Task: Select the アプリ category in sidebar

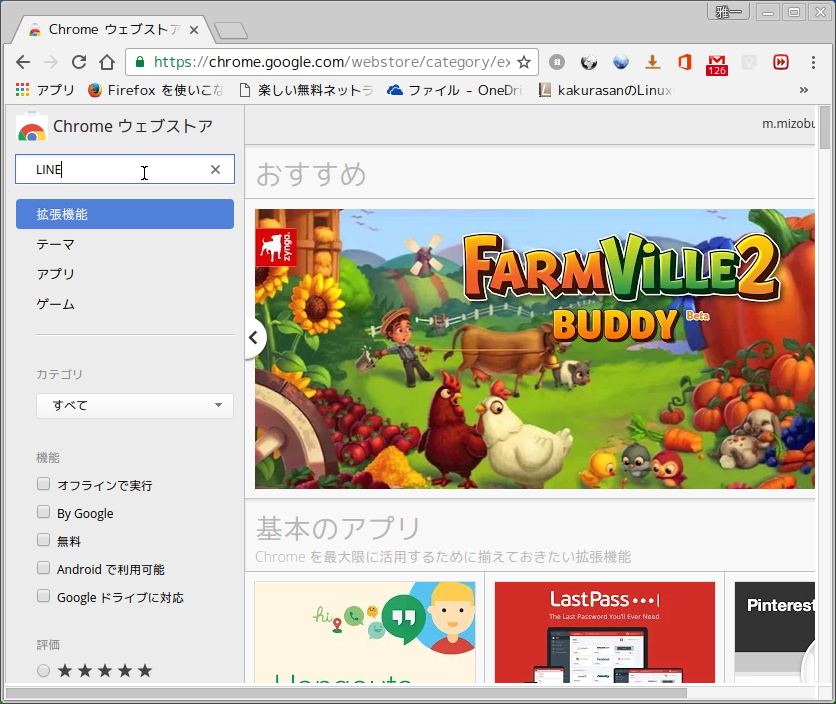Action: (x=55, y=274)
